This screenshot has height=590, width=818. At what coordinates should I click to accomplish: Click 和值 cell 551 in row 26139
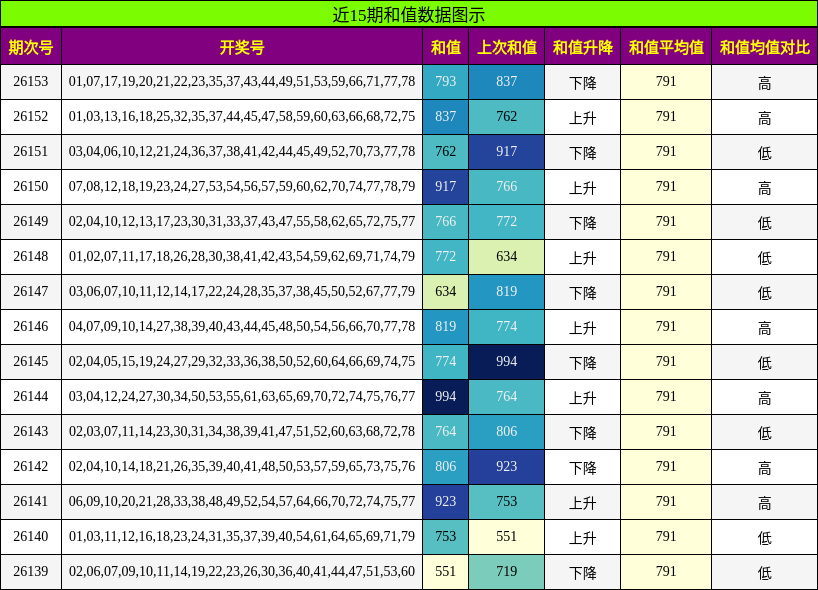coord(446,571)
